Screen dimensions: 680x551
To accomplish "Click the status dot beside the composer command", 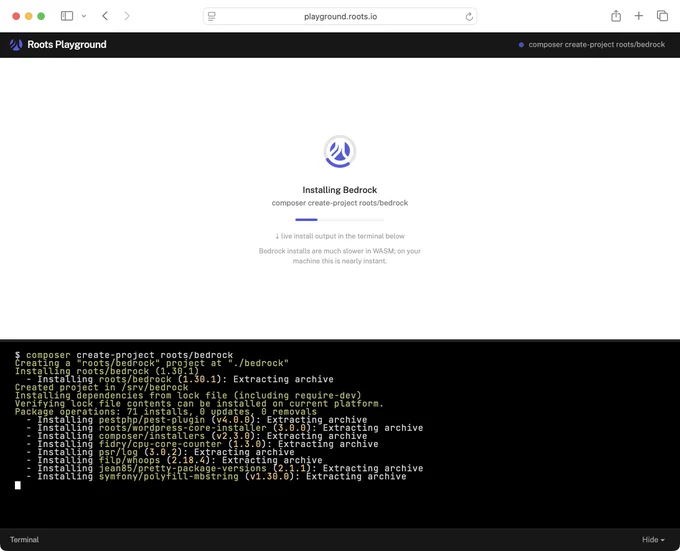I will [x=521, y=45].
